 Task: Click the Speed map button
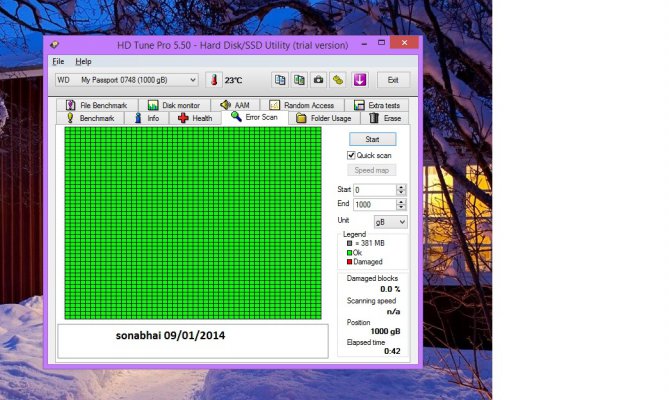[x=372, y=170]
